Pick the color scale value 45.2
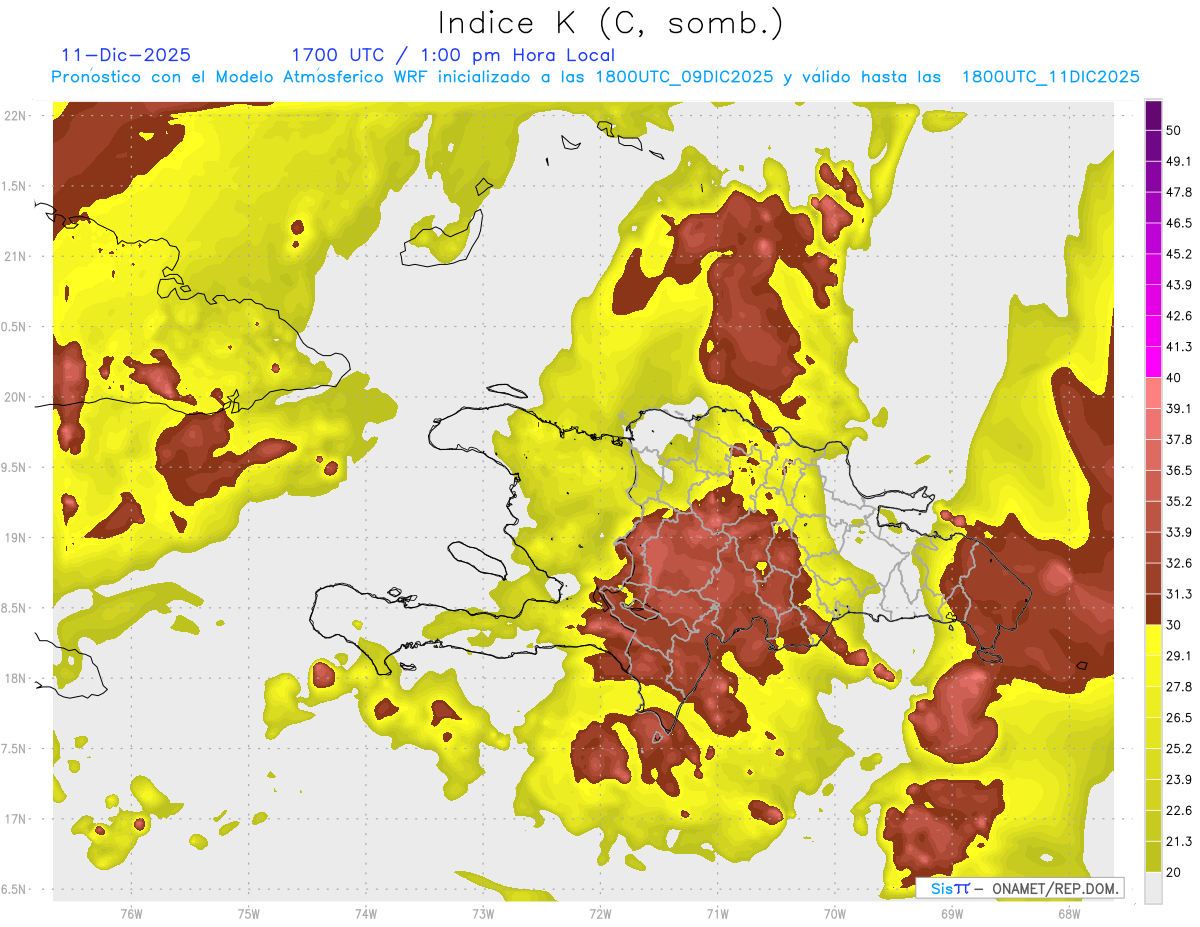1200x927 pixels. 1179,254
